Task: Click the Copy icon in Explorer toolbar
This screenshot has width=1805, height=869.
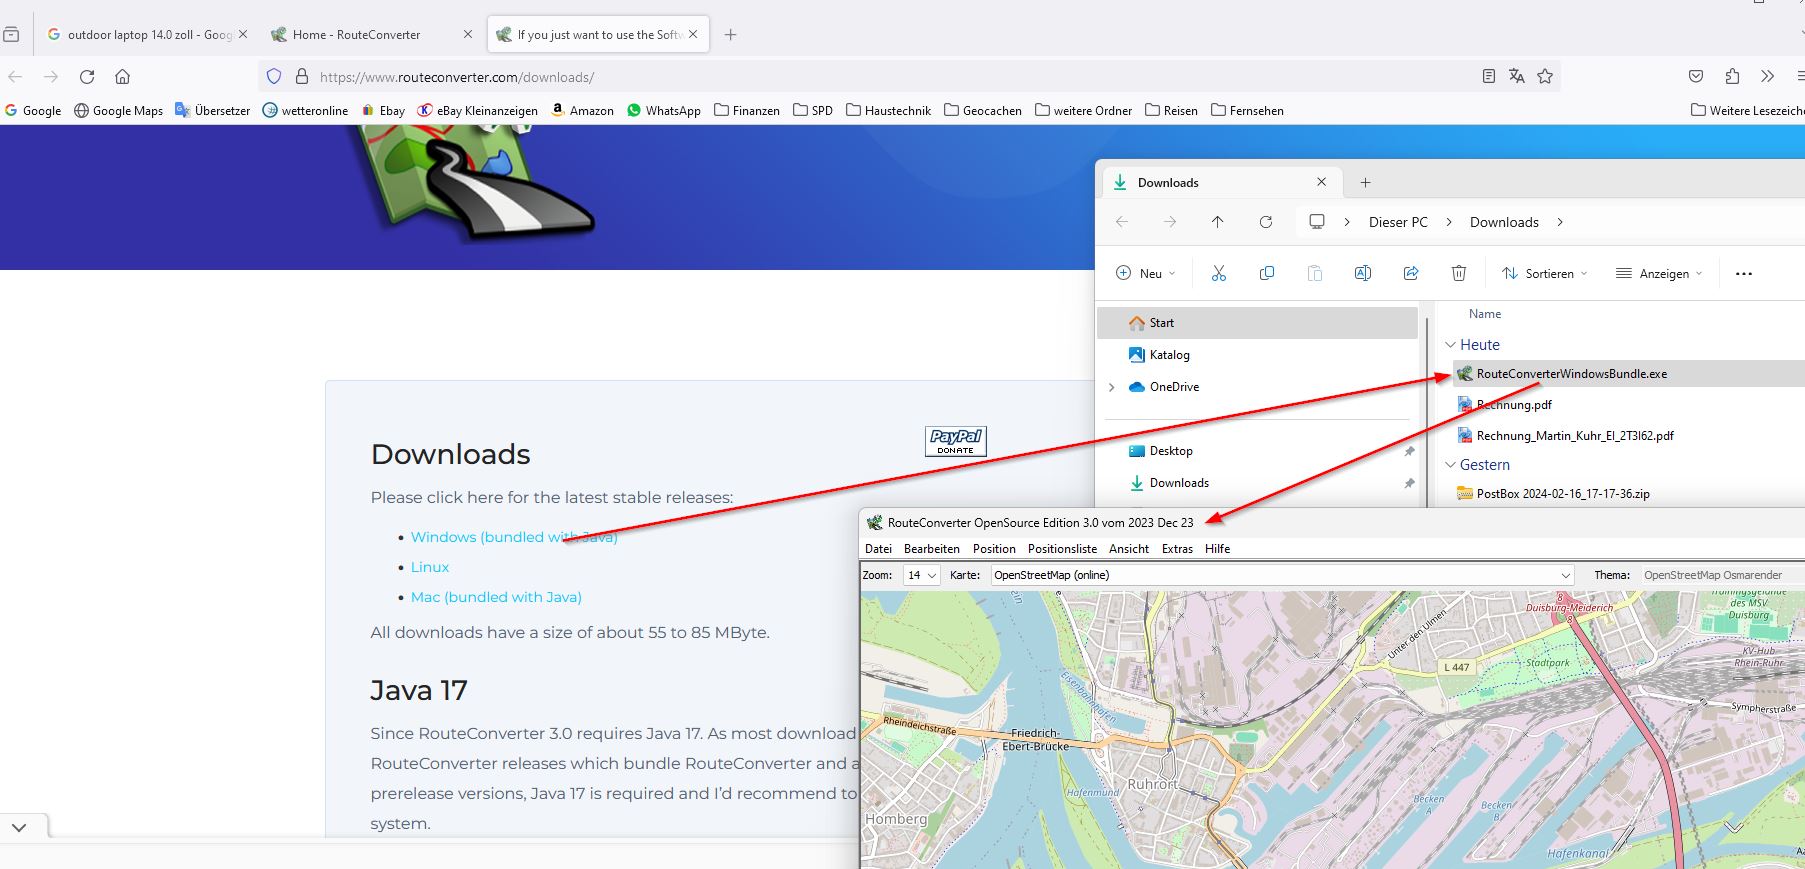Action: point(1266,273)
